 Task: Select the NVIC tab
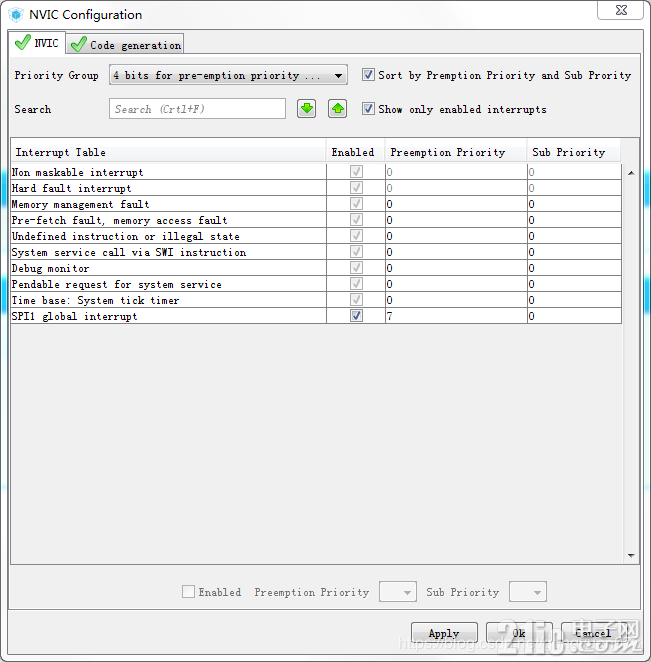pos(37,43)
